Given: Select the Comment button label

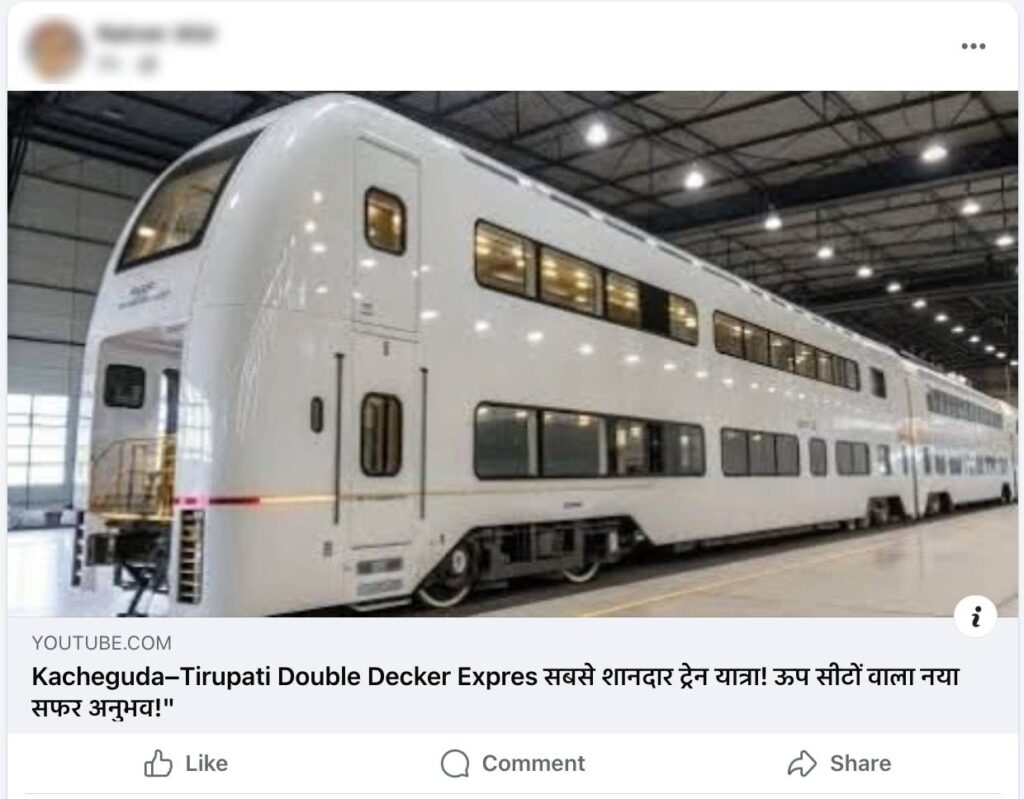Looking at the screenshot, I should coord(533,763).
